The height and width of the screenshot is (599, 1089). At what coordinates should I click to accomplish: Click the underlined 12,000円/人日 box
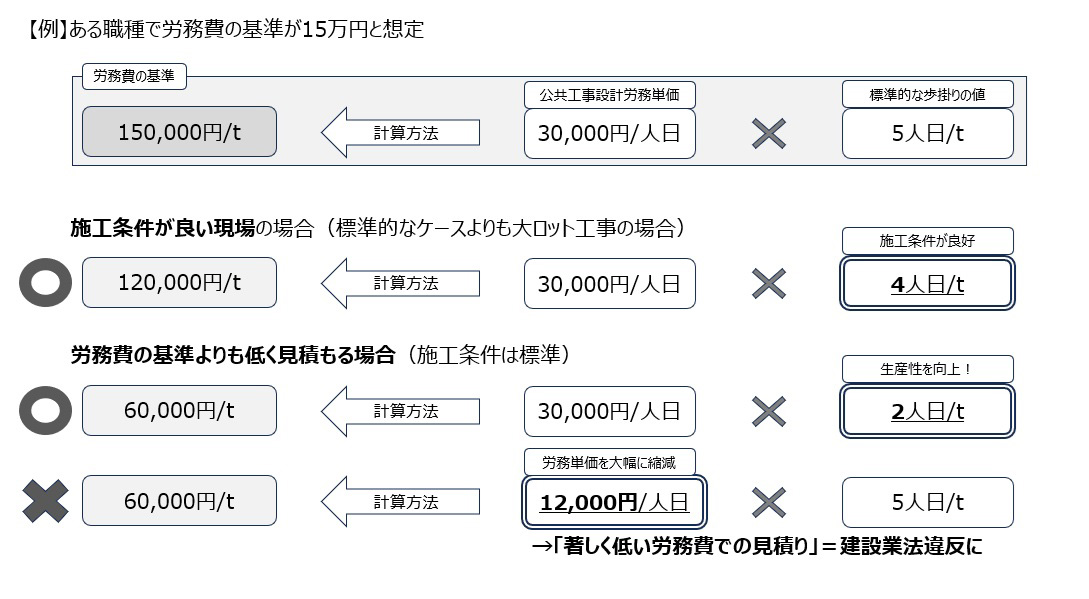tap(614, 502)
